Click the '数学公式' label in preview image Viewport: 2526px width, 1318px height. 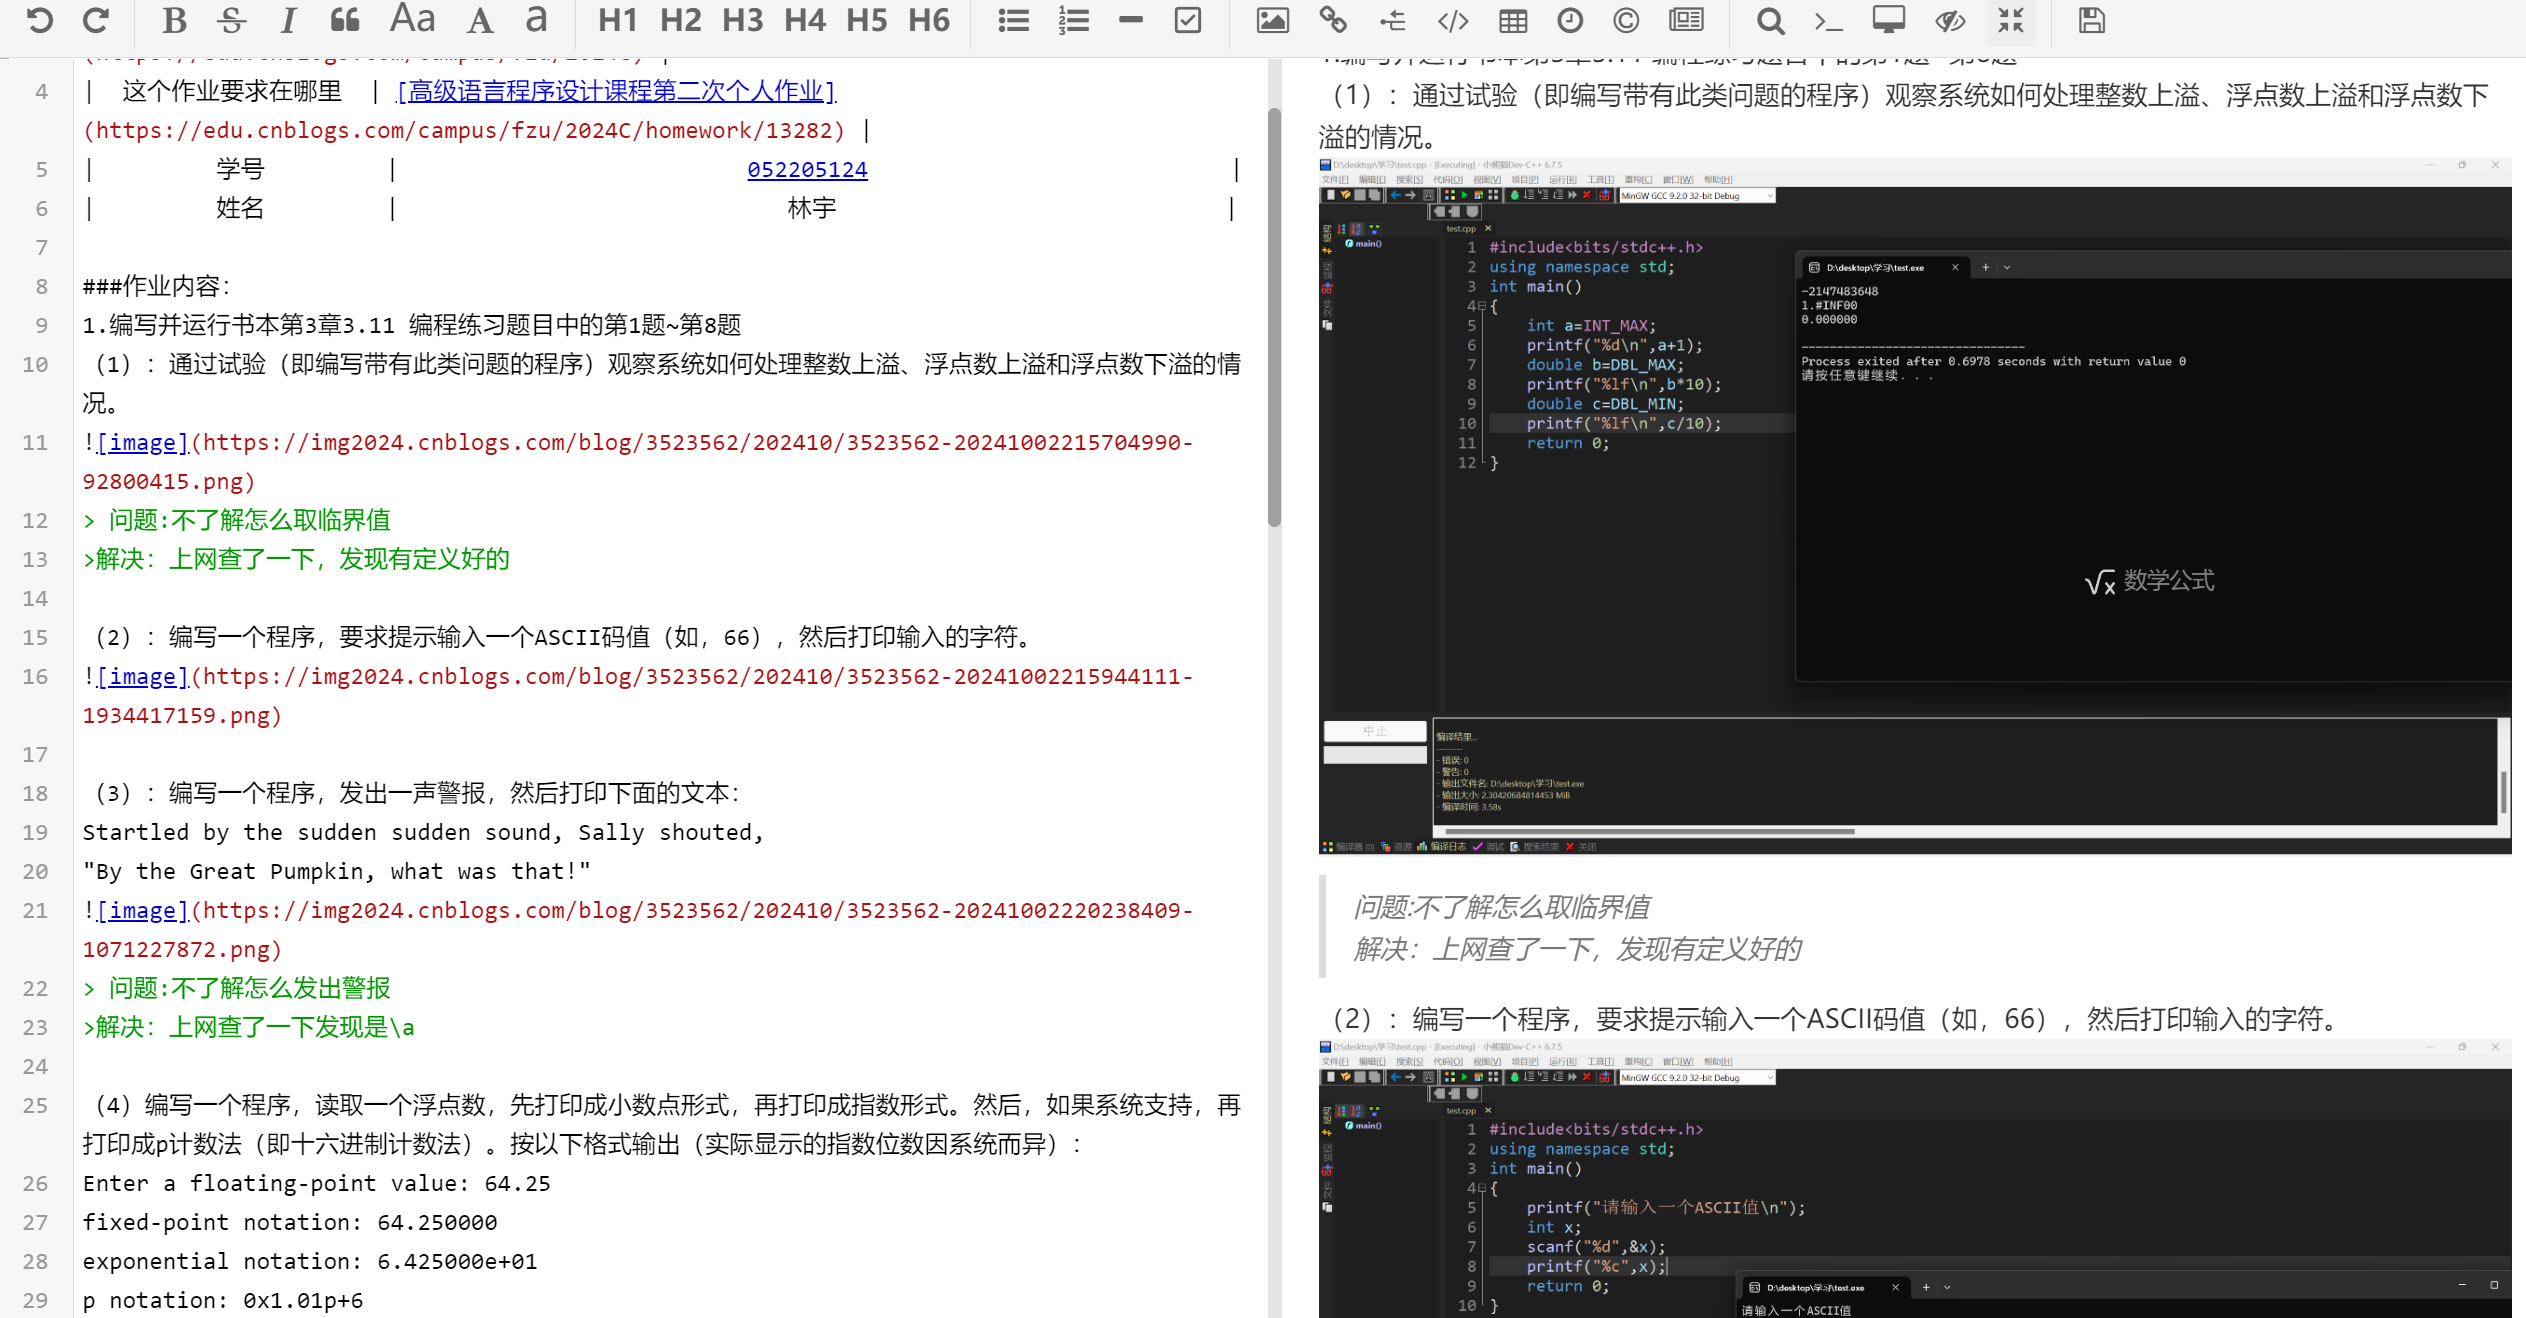2168,581
